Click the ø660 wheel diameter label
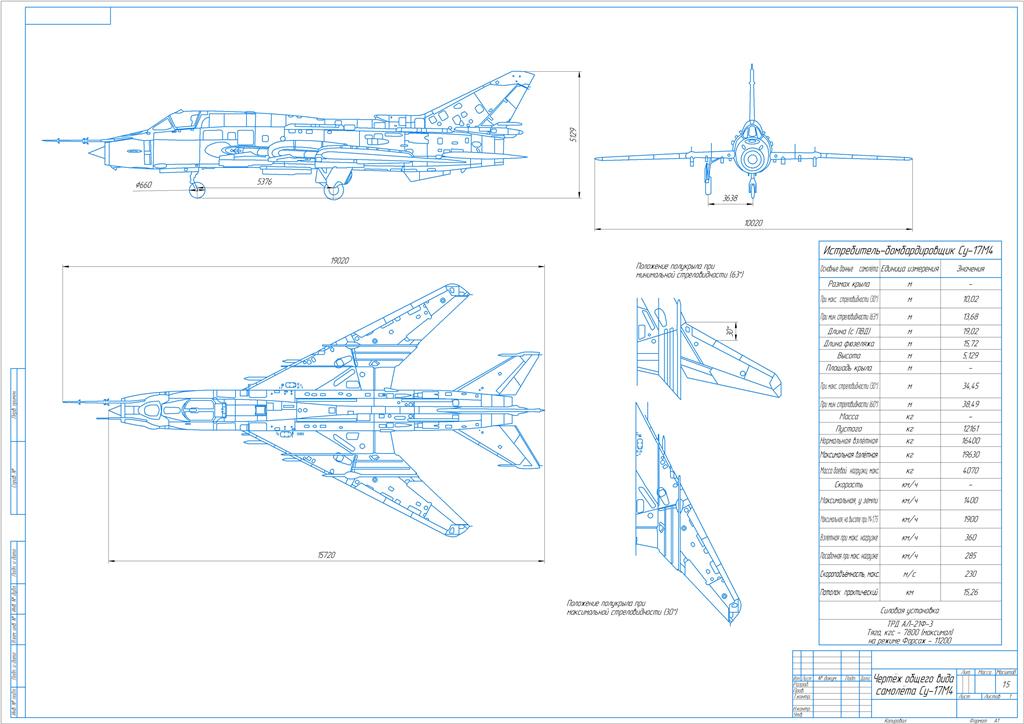1024x724 pixels. (143, 185)
